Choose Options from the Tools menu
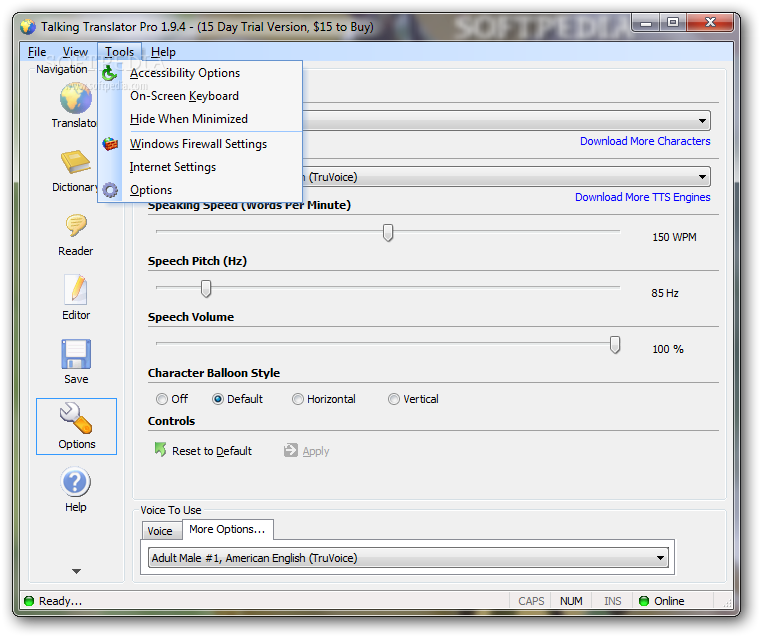 [200, 190]
